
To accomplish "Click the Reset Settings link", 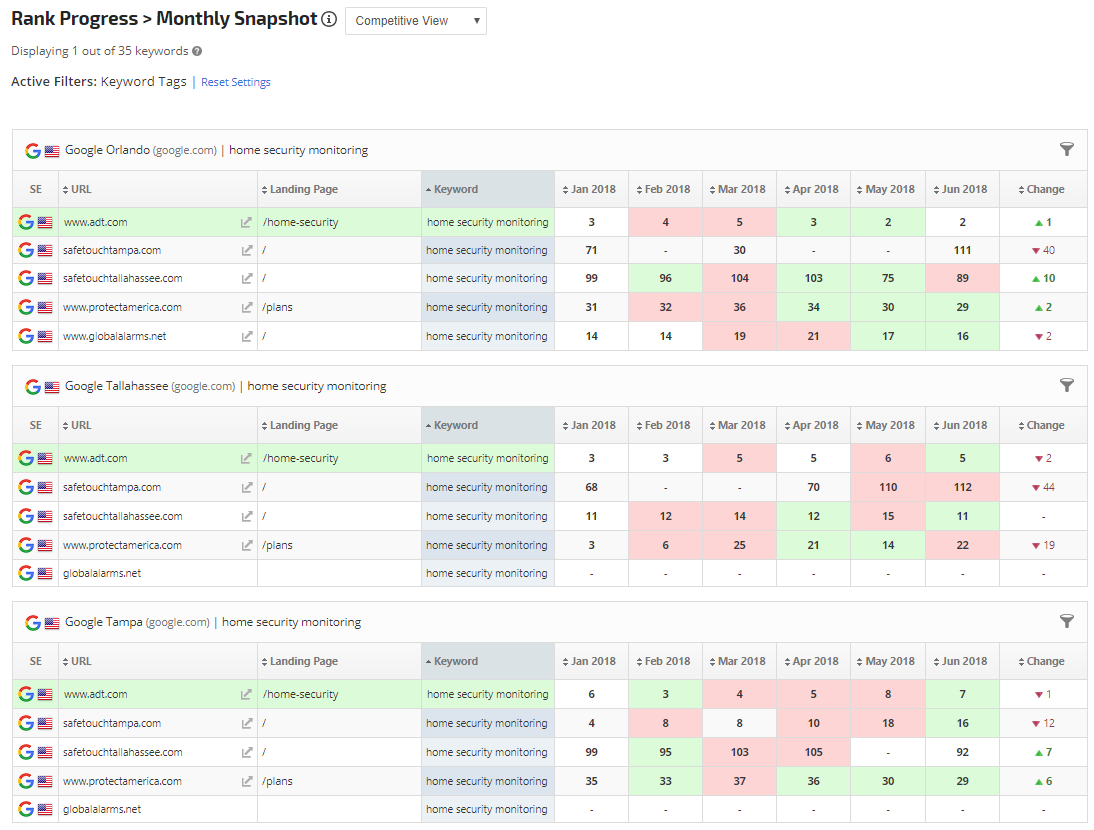I will [x=236, y=82].
